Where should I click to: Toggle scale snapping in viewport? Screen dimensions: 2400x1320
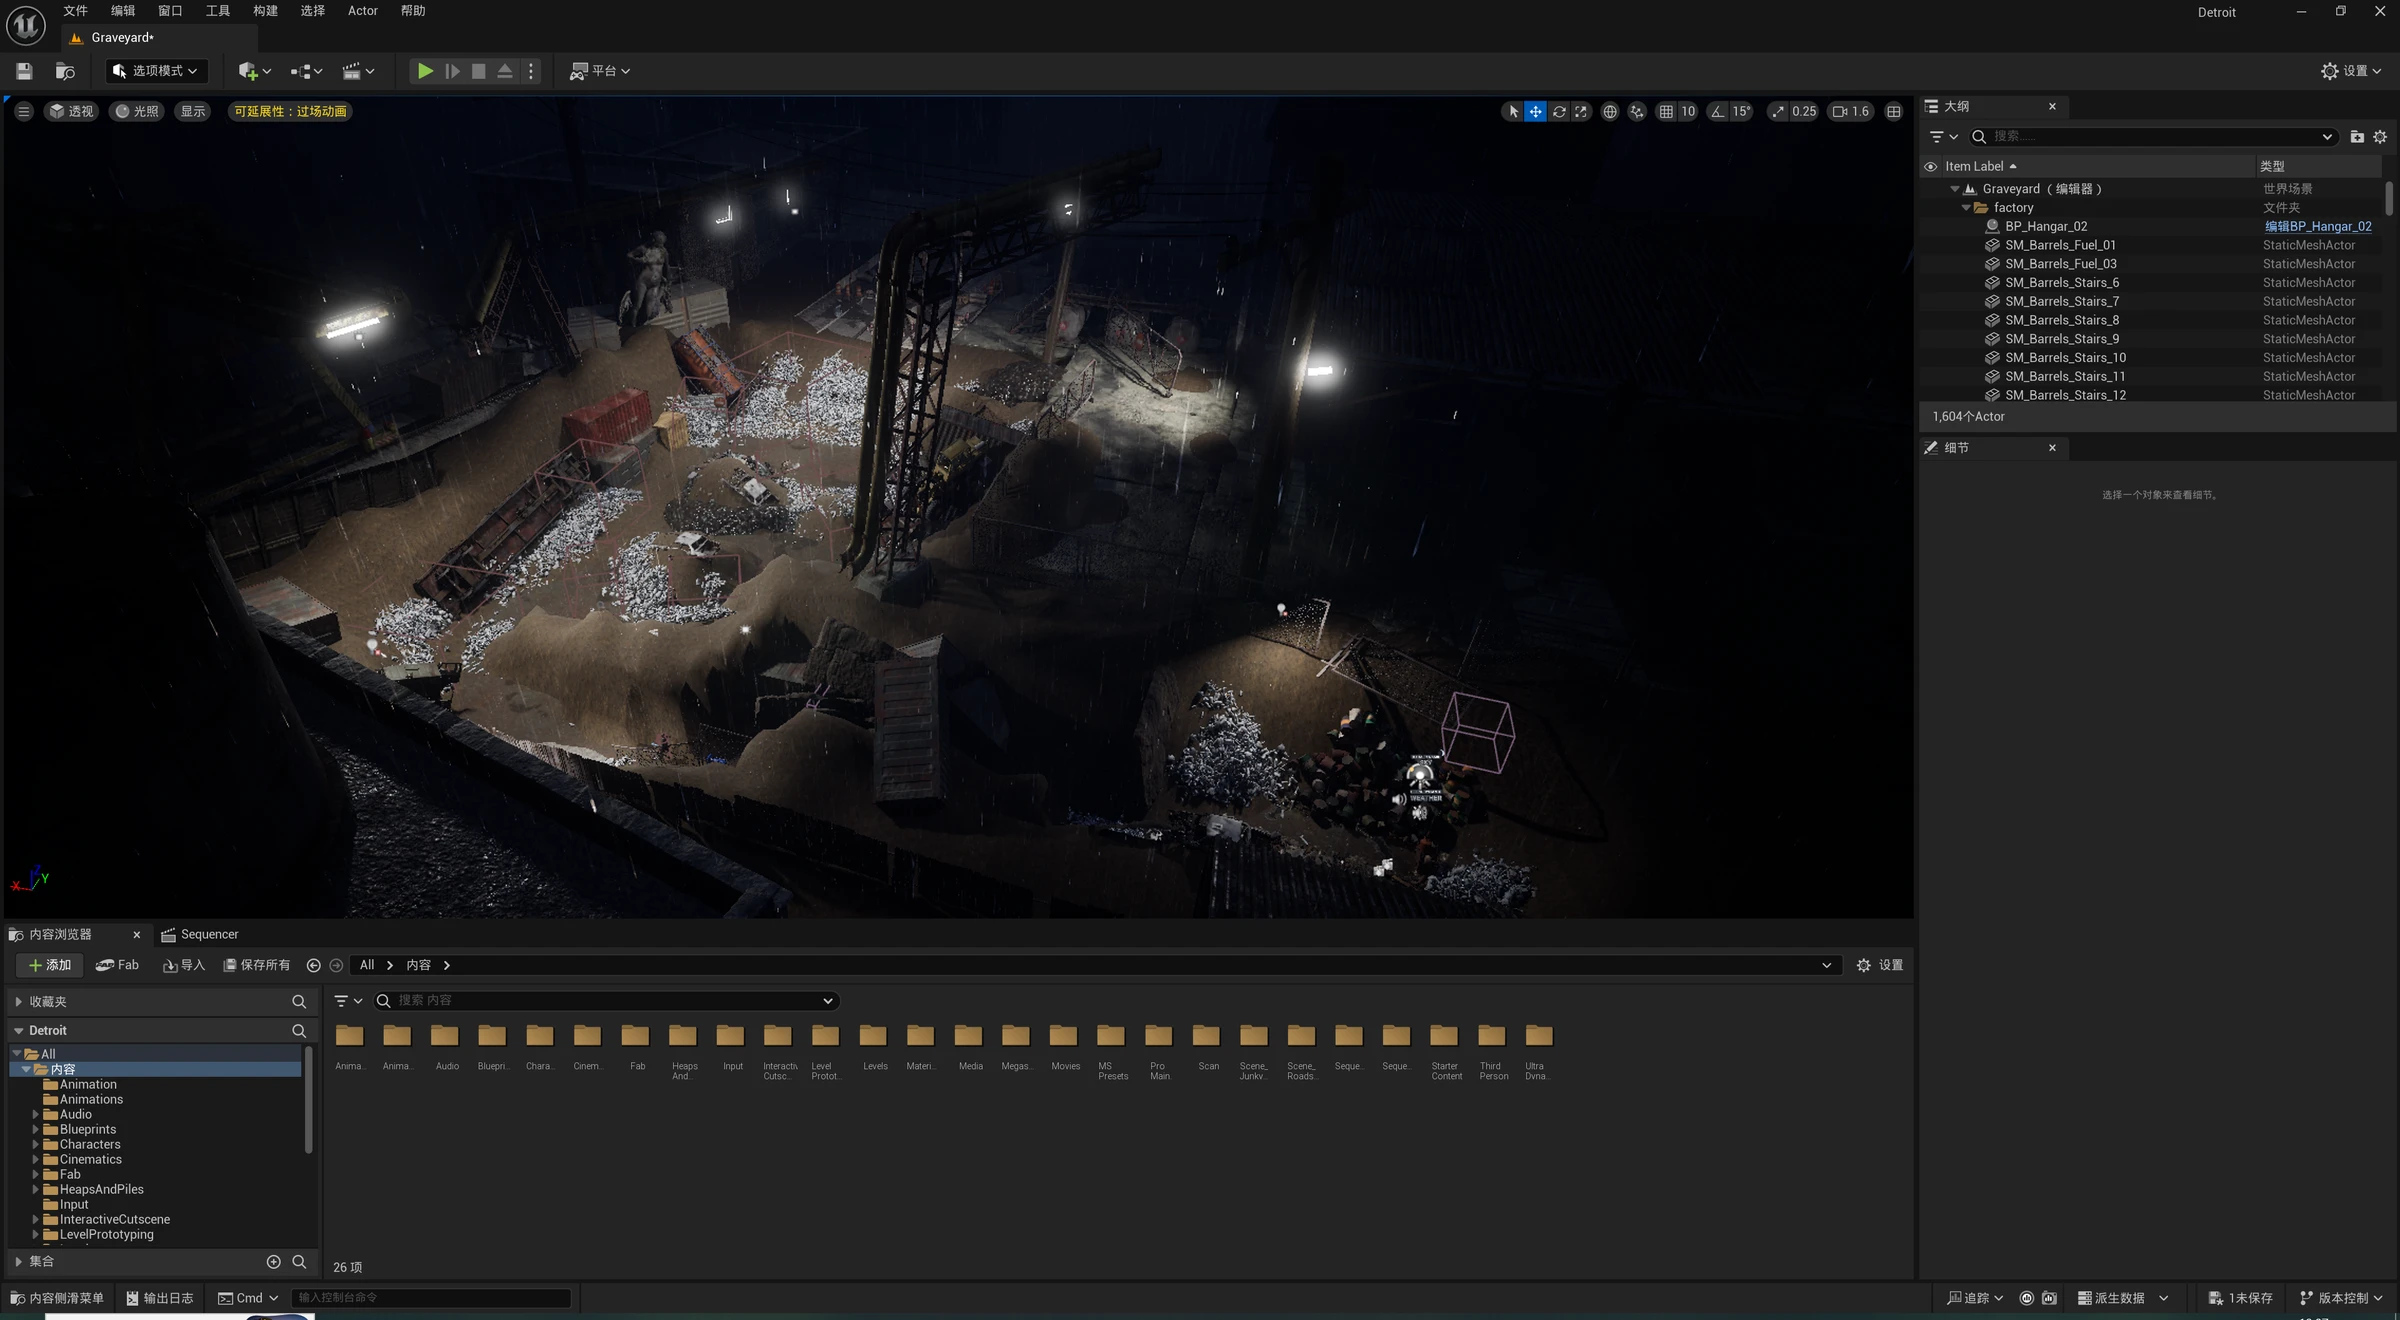[1777, 111]
